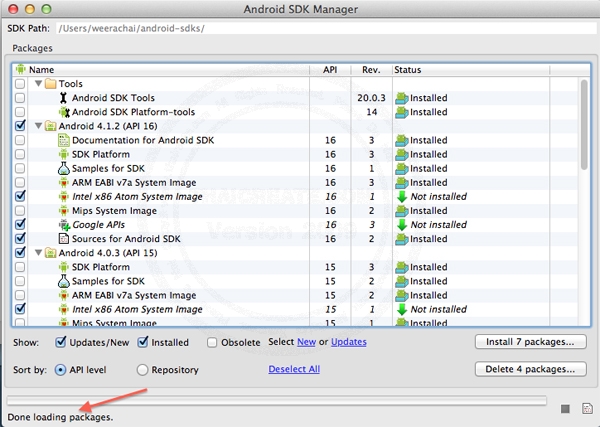Click the Name column header

pyautogui.click(x=161, y=70)
